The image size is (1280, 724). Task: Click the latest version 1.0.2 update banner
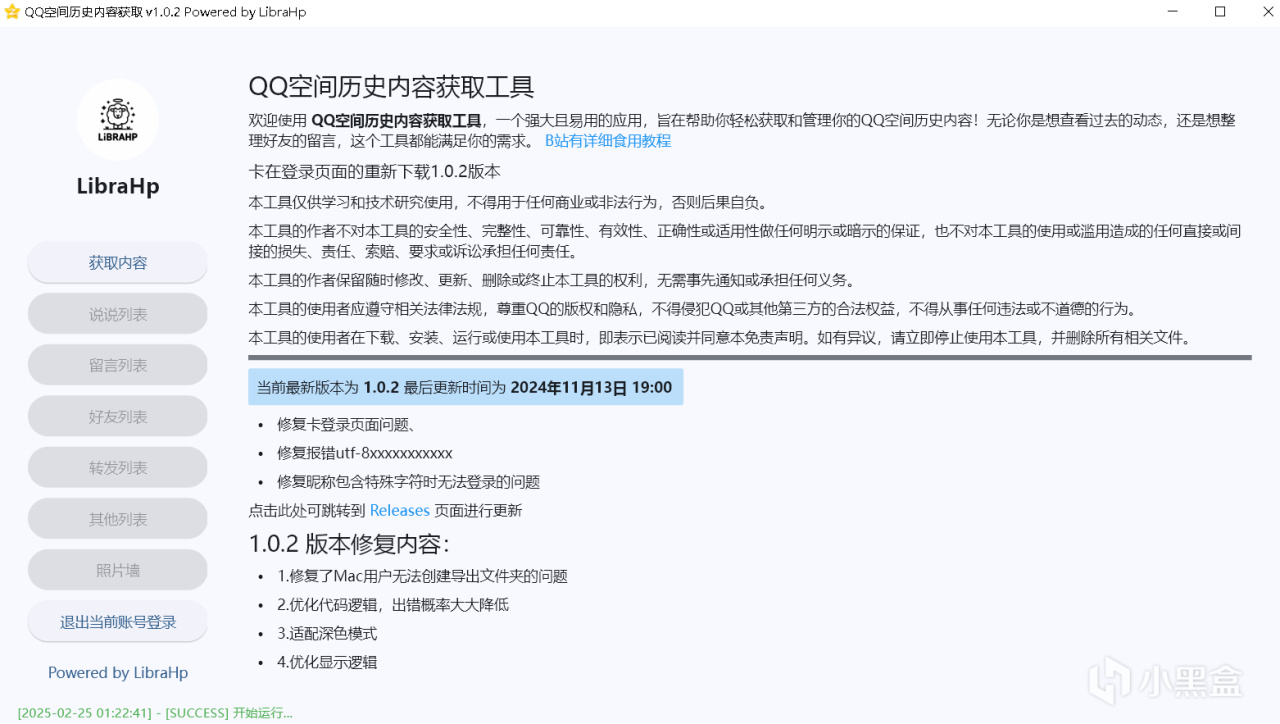pyautogui.click(x=465, y=387)
